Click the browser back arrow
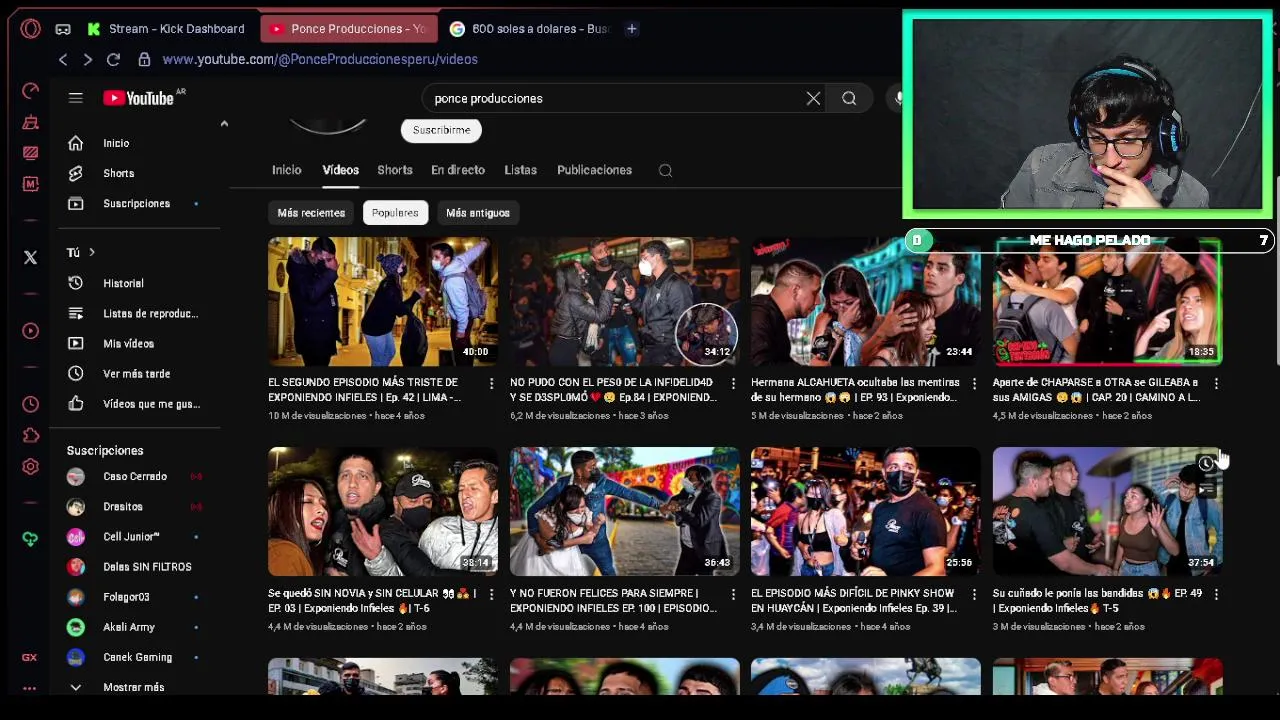 63,60
